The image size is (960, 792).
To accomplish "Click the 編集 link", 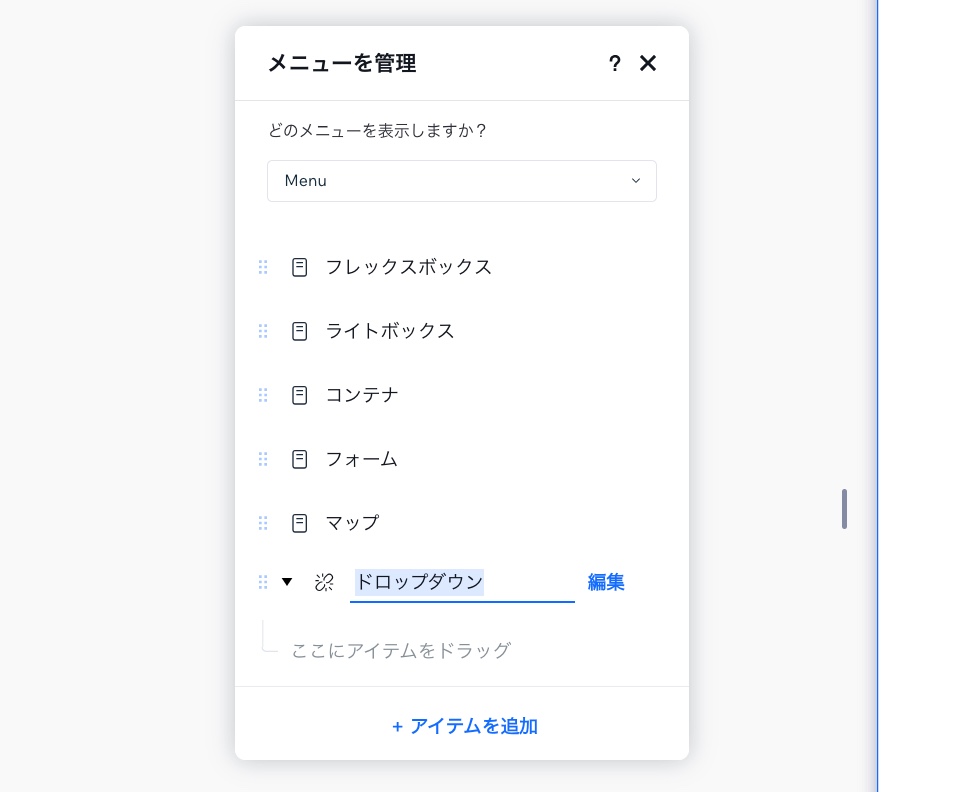I will [x=606, y=582].
